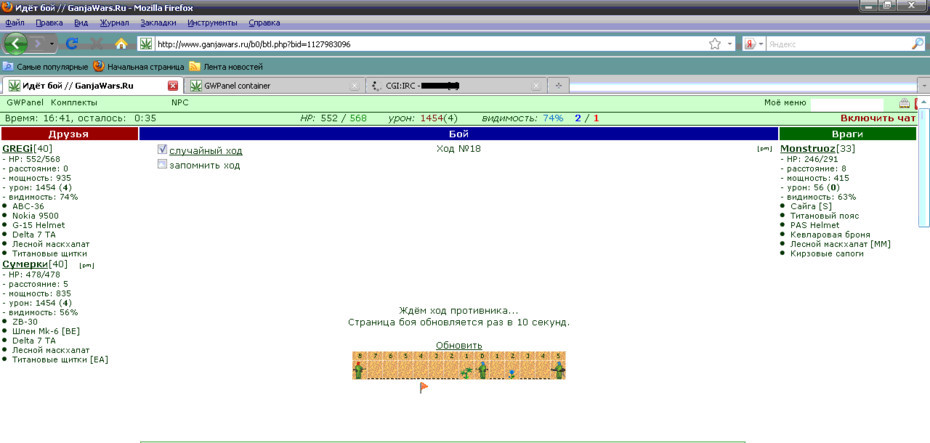Reload the page with the blue refresh icon
This screenshot has height=443, width=930.
pyautogui.click(x=72, y=43)
